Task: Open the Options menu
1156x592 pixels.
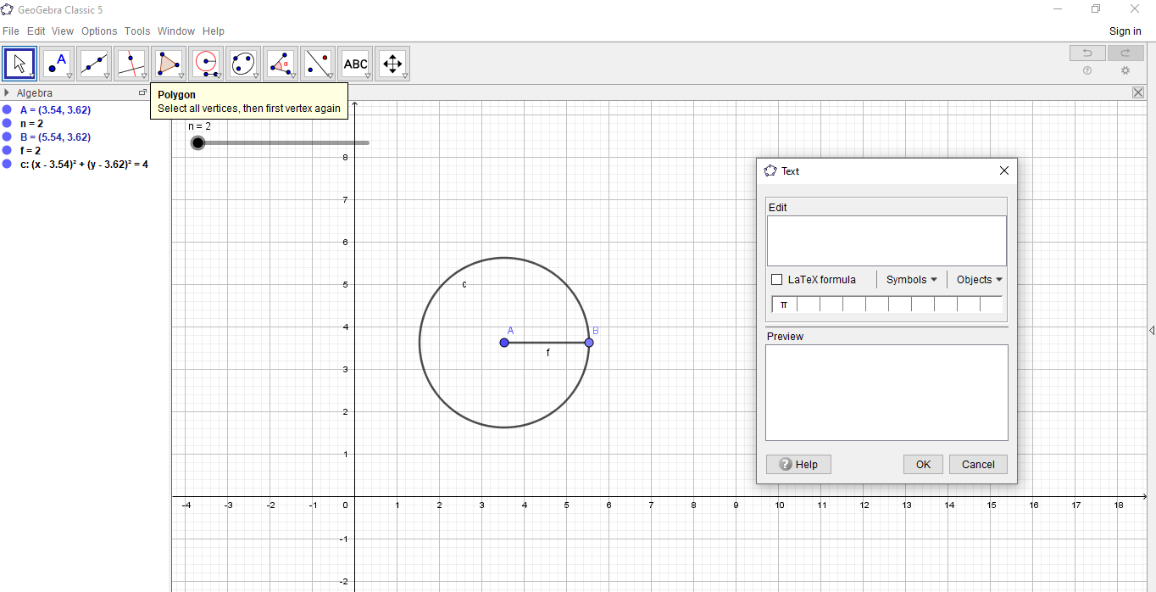Action: 99,31
